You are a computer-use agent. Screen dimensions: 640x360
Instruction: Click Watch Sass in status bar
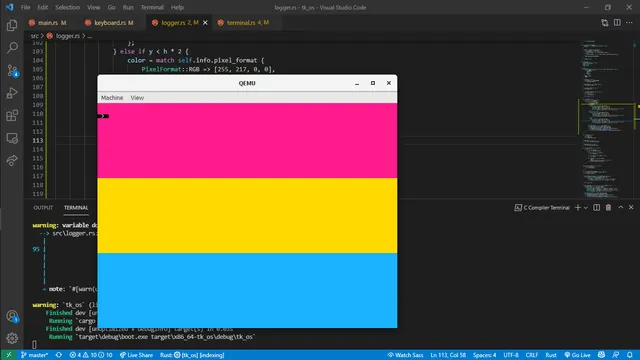pyautogui.click(x=405, y=355)
